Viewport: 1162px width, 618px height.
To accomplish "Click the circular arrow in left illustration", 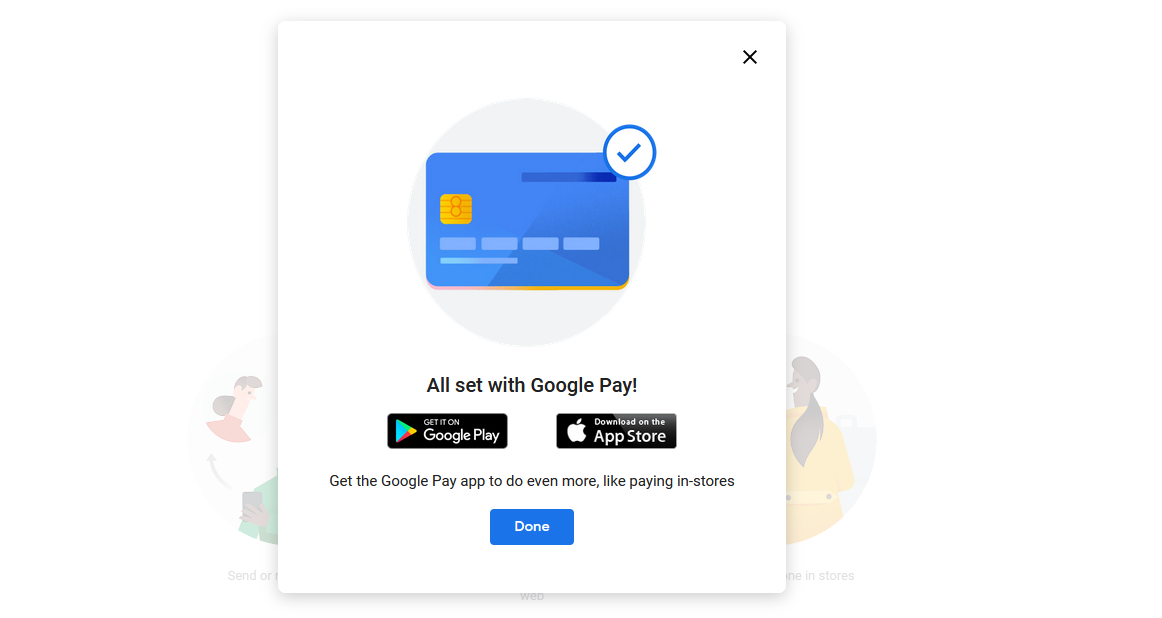I will tap(216, 471).
